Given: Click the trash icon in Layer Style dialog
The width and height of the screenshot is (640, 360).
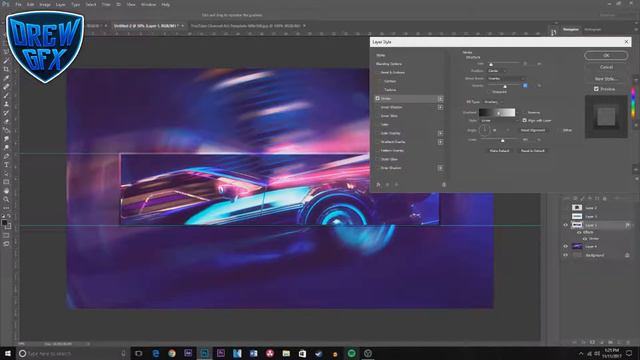Looking at the screenshot, I should coord(444,184).
